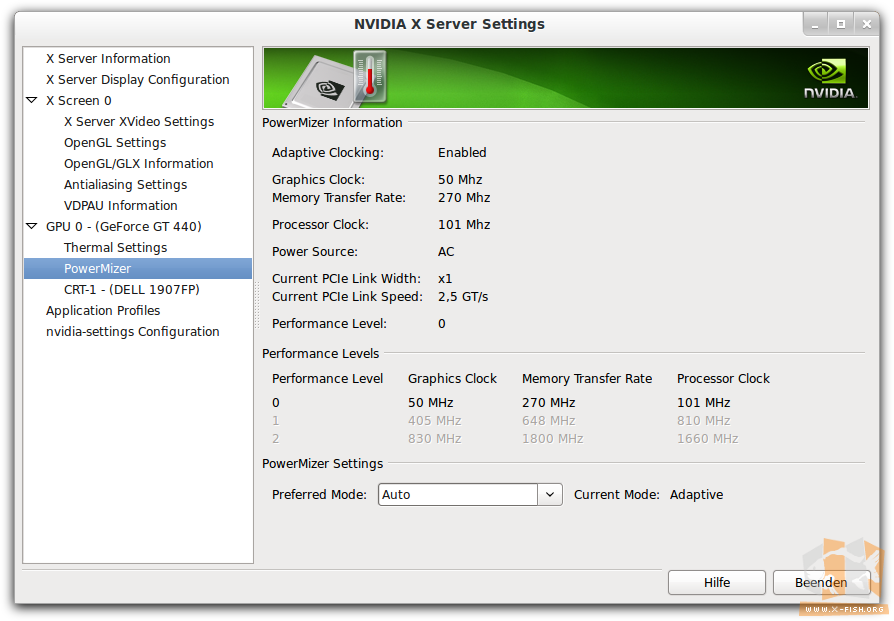Open Thermal Settings for the GPU

click(x=116, y=248)
